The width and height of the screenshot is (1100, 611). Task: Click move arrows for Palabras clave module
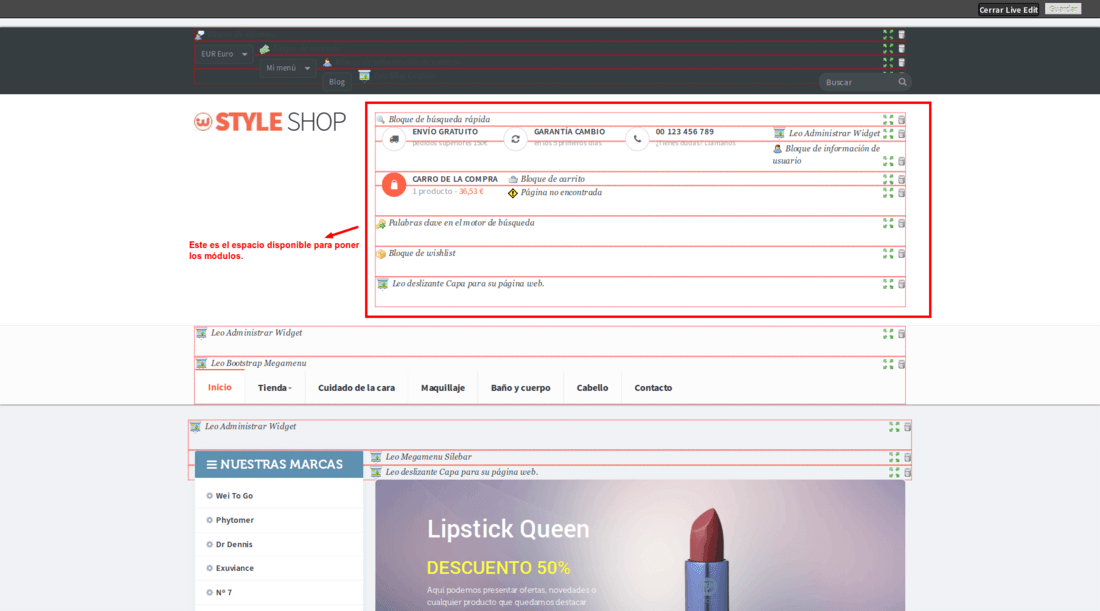[888, 223]
